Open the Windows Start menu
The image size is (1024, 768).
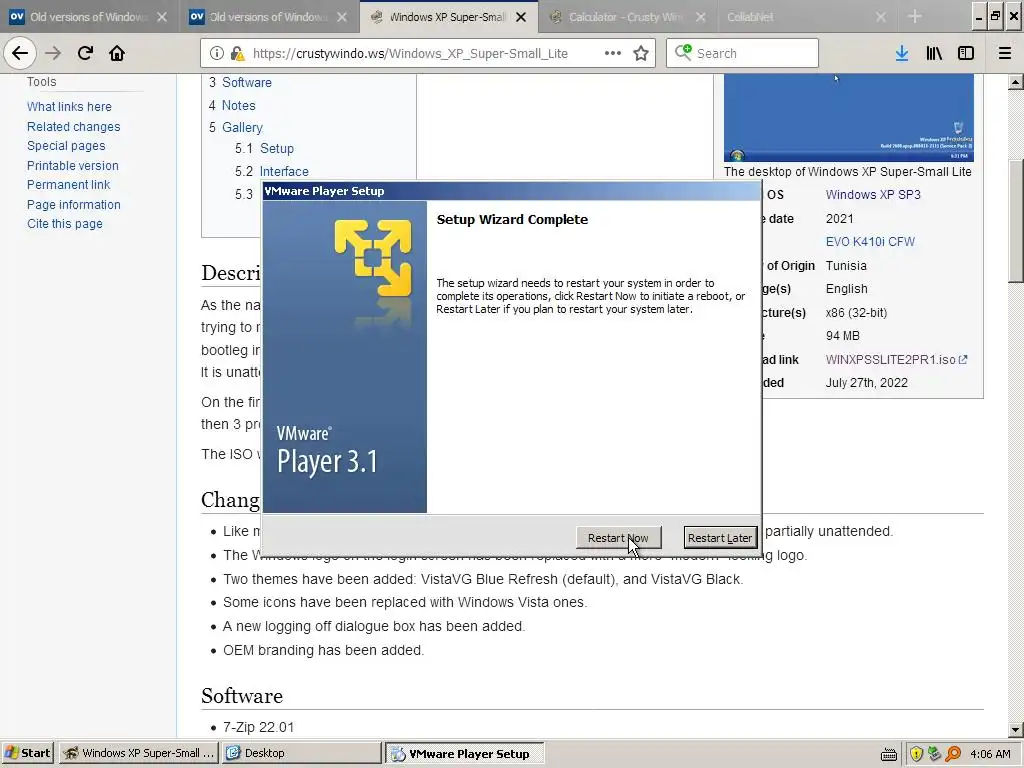point(27,753)
